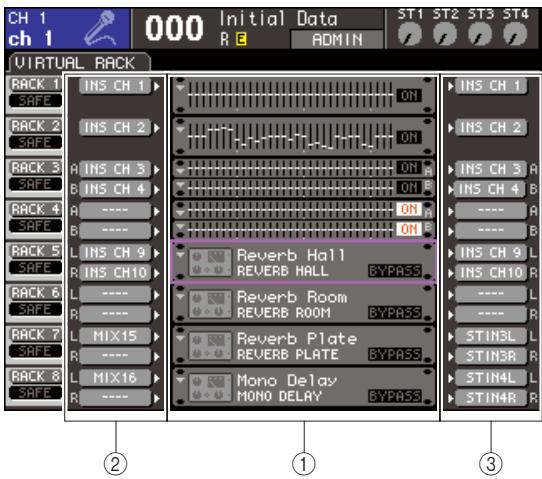Click the ST4 stereo knob
Viewport: 542px width, 479px height.
pos(515,34)
